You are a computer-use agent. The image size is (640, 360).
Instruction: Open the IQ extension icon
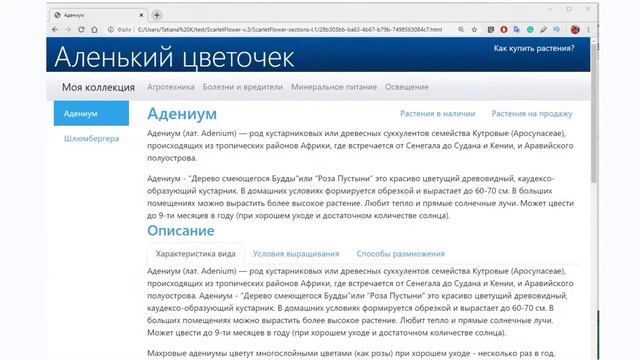tap(556, 29)
